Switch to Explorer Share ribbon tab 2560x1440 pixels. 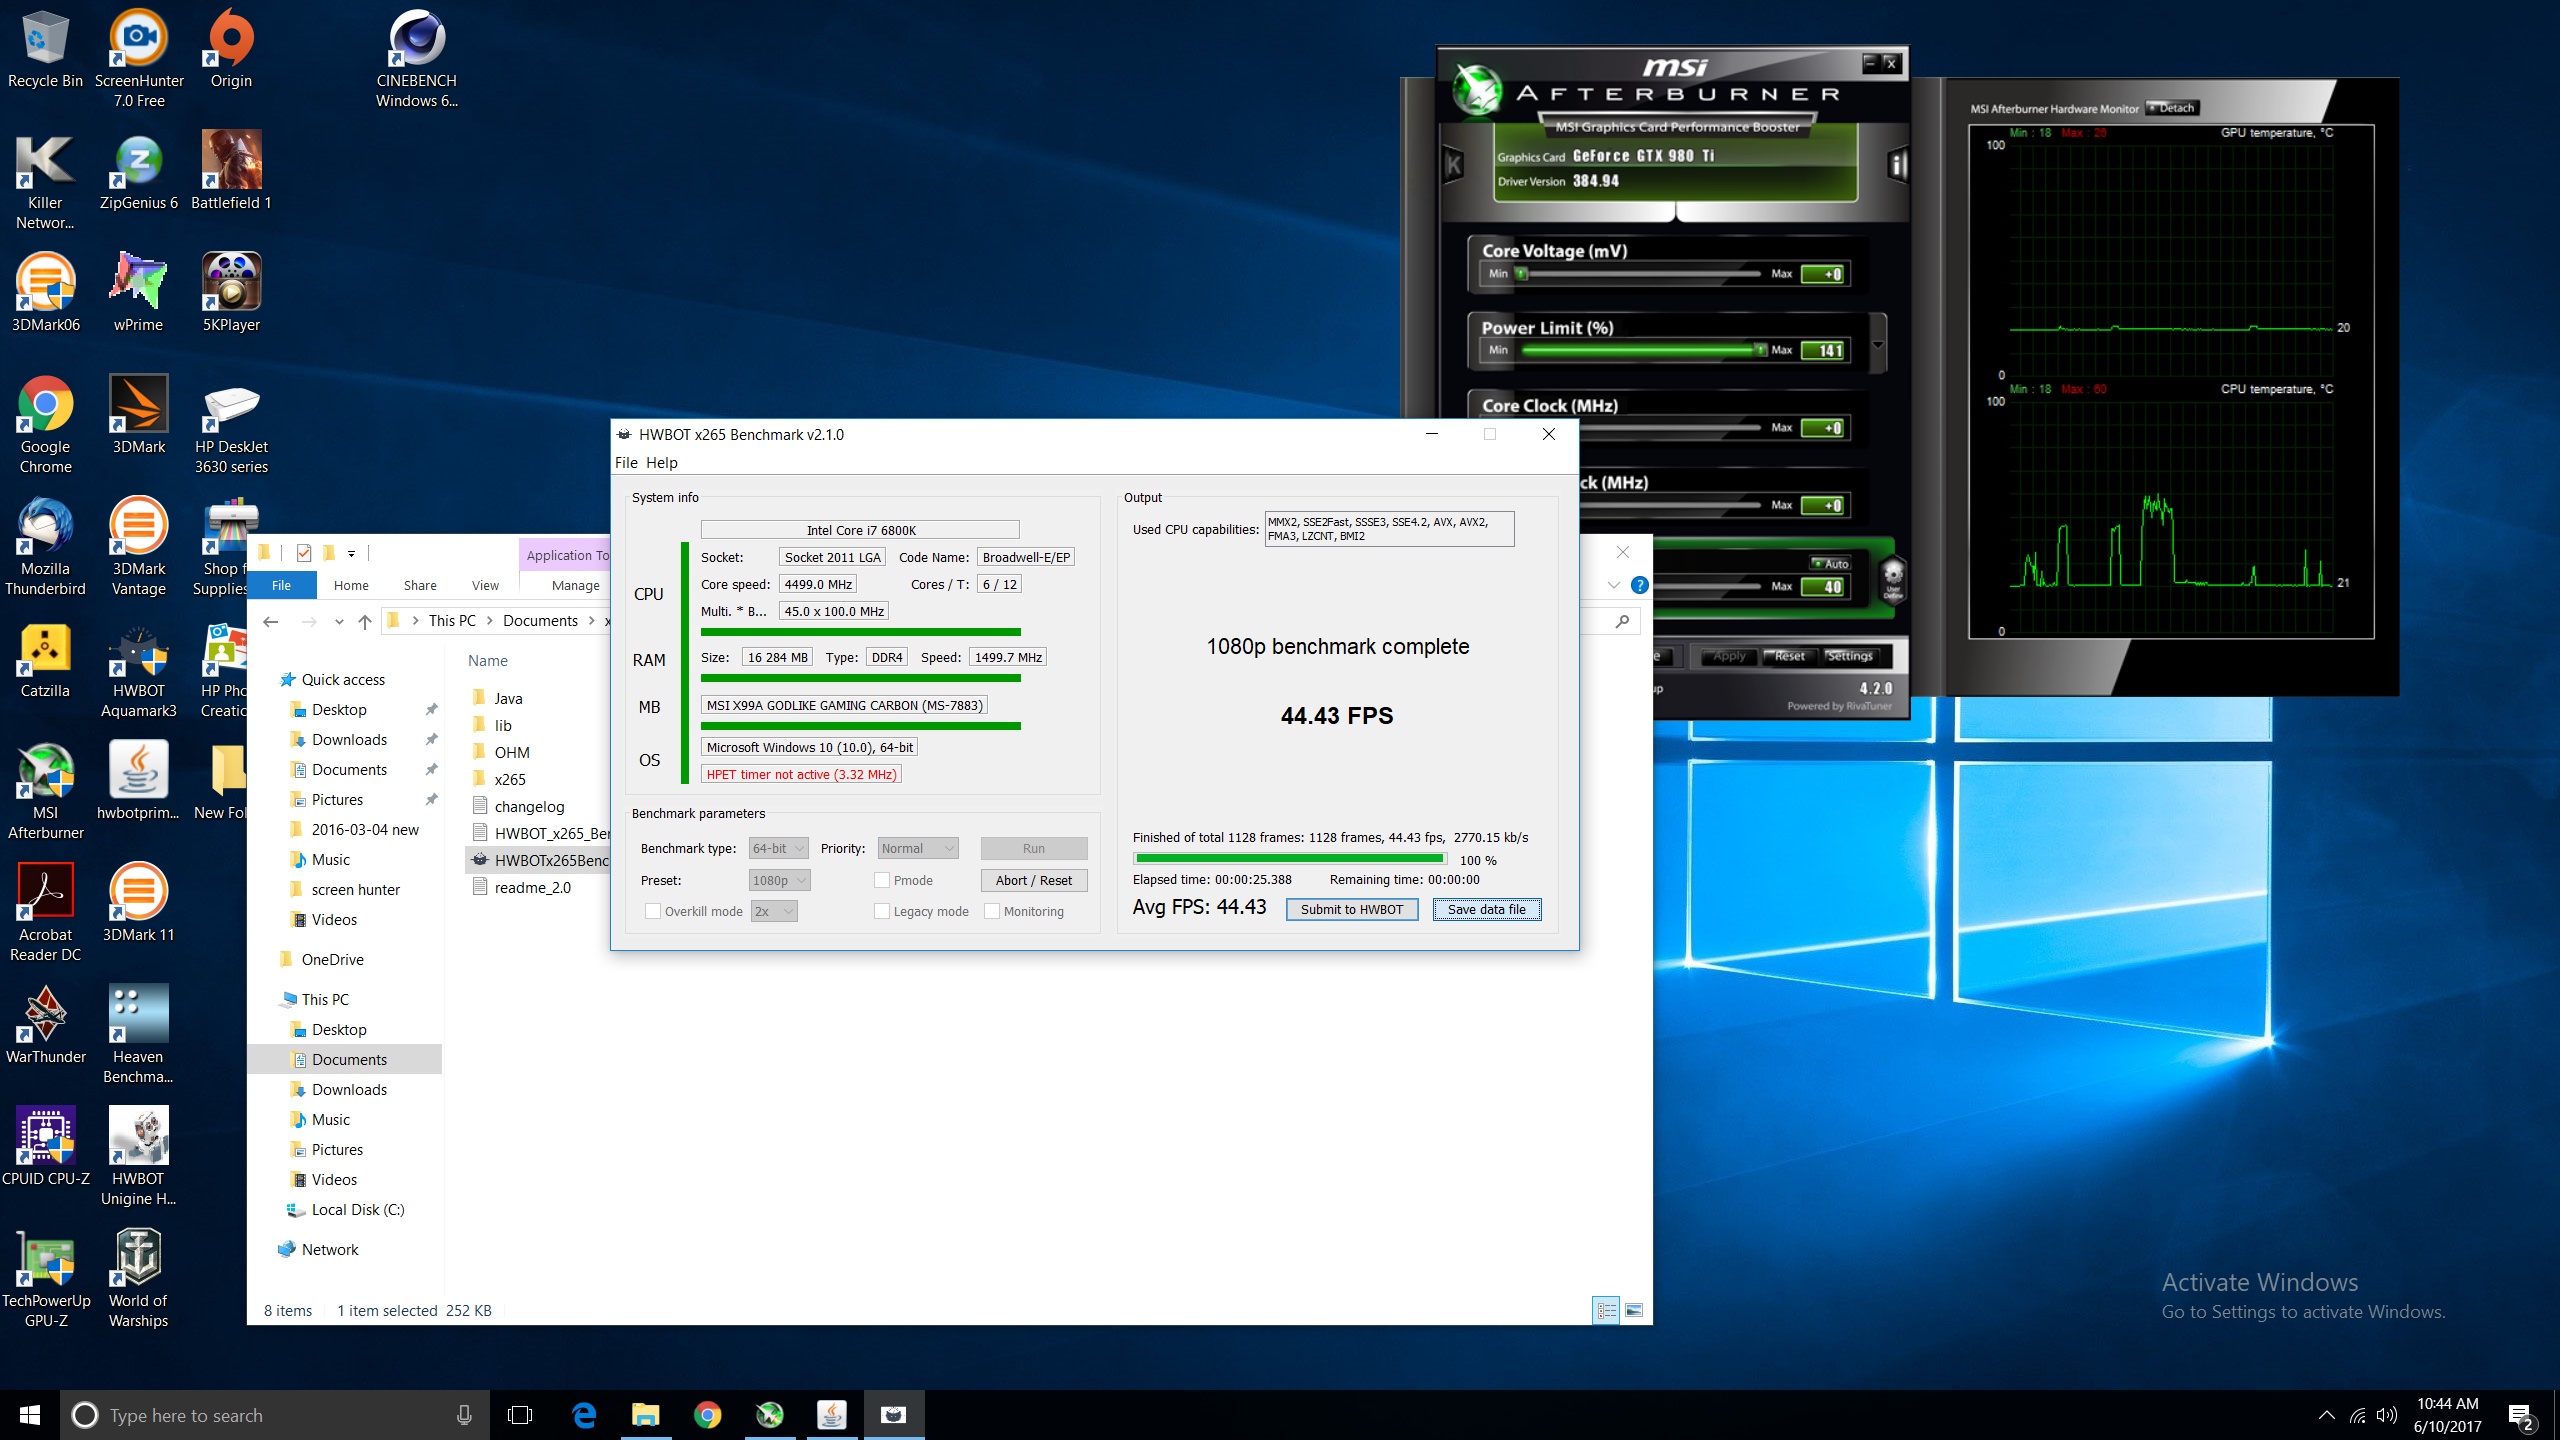420,585
